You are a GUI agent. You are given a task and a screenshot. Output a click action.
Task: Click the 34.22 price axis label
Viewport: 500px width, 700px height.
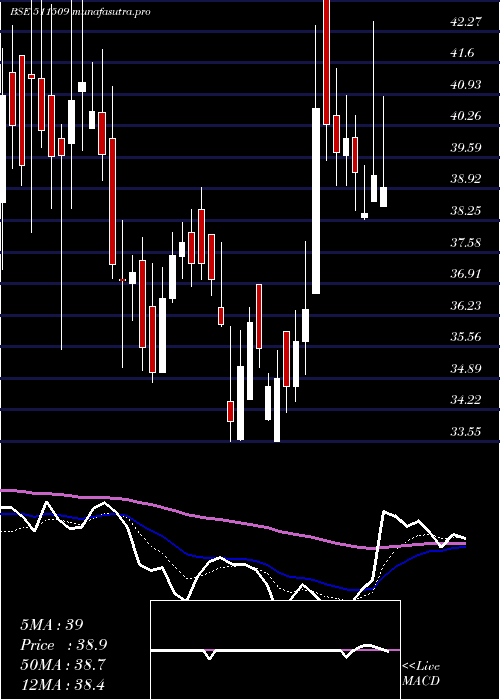click(466, 400)
